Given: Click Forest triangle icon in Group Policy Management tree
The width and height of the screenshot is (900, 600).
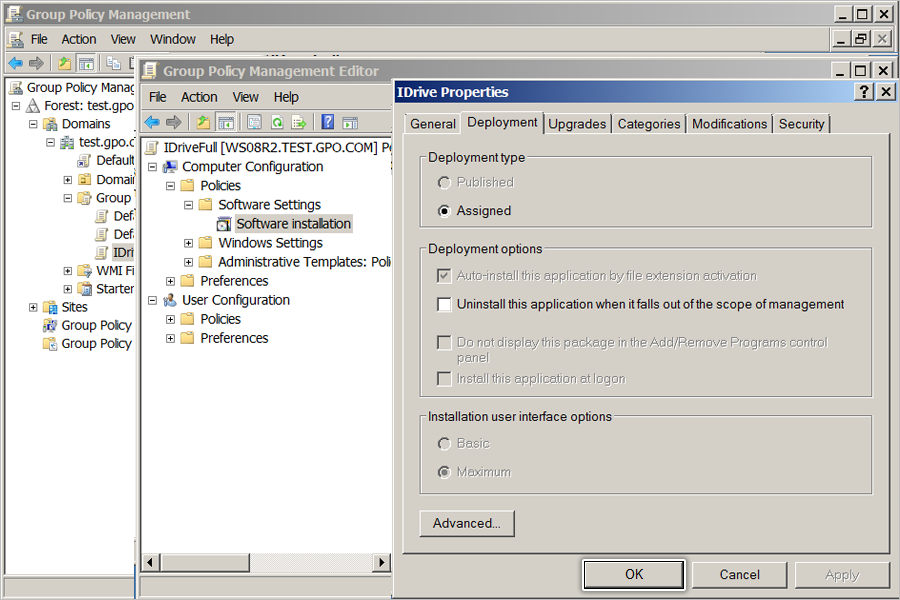Looking at the screenshot, I should click(33, 106).
